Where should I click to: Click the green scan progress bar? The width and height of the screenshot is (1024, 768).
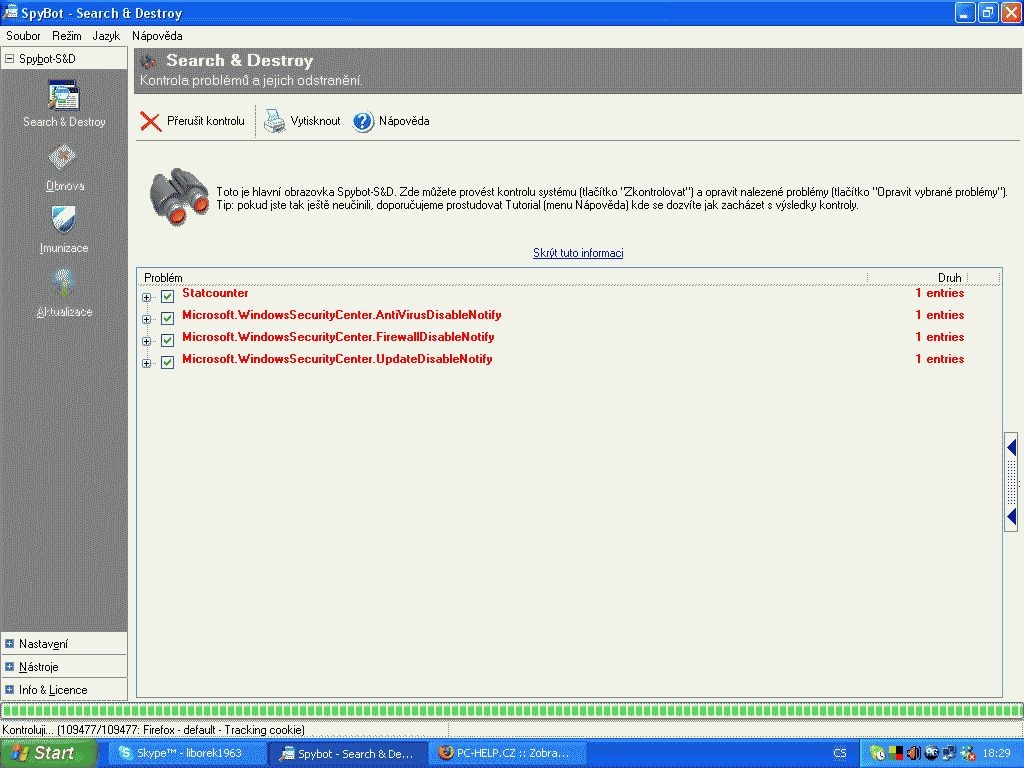click(512, 711)
